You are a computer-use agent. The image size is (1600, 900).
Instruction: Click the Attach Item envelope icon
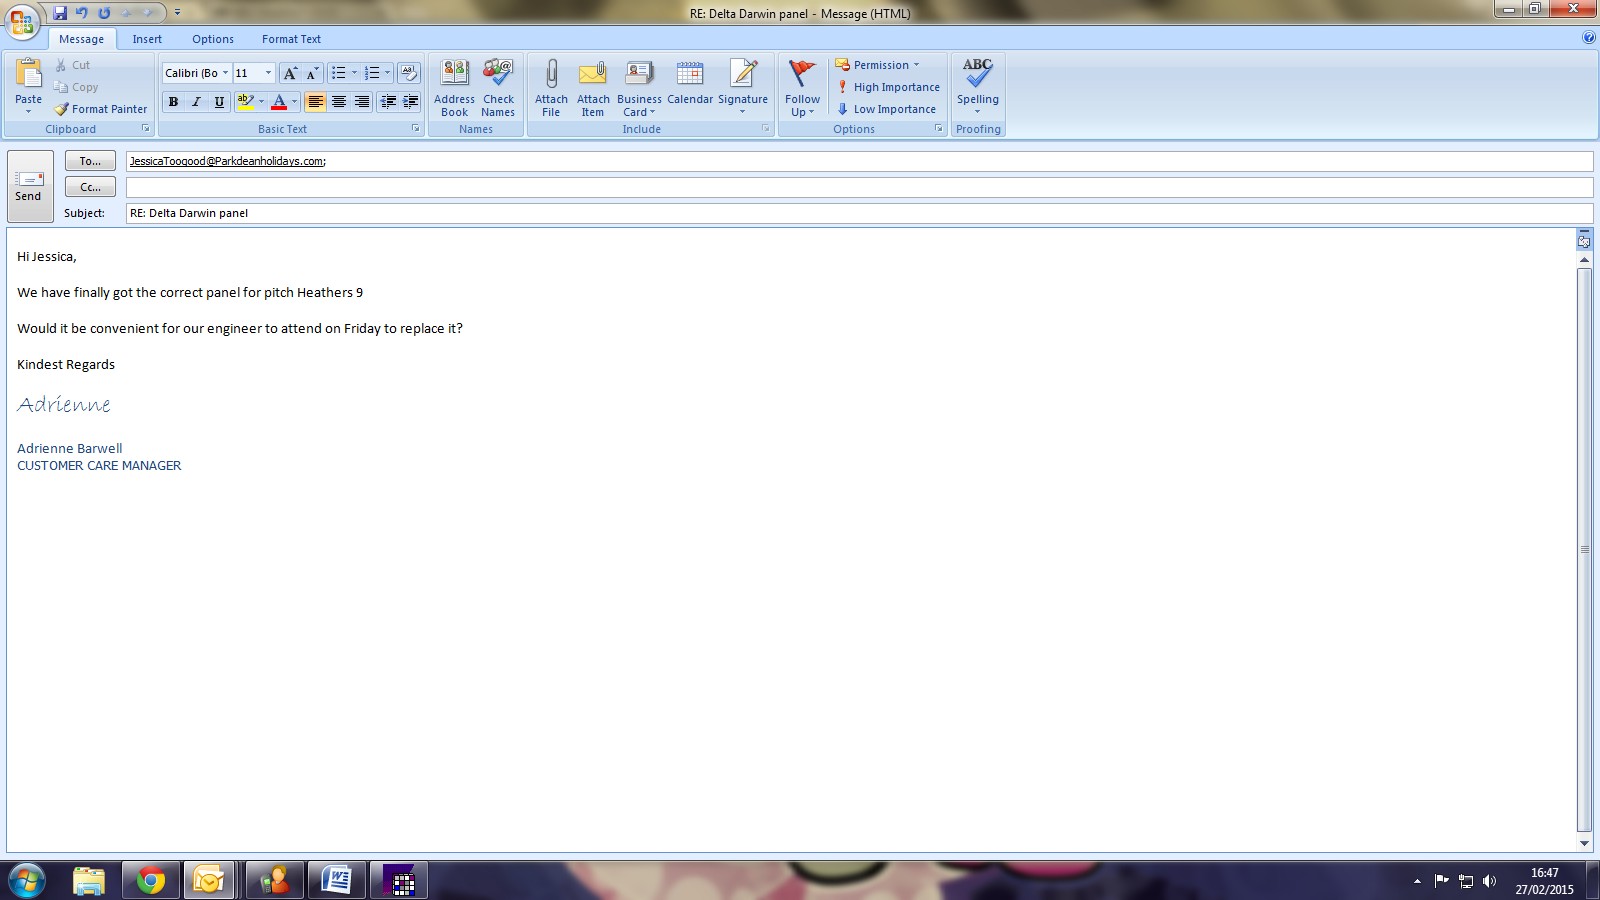[x=593, y=75]
